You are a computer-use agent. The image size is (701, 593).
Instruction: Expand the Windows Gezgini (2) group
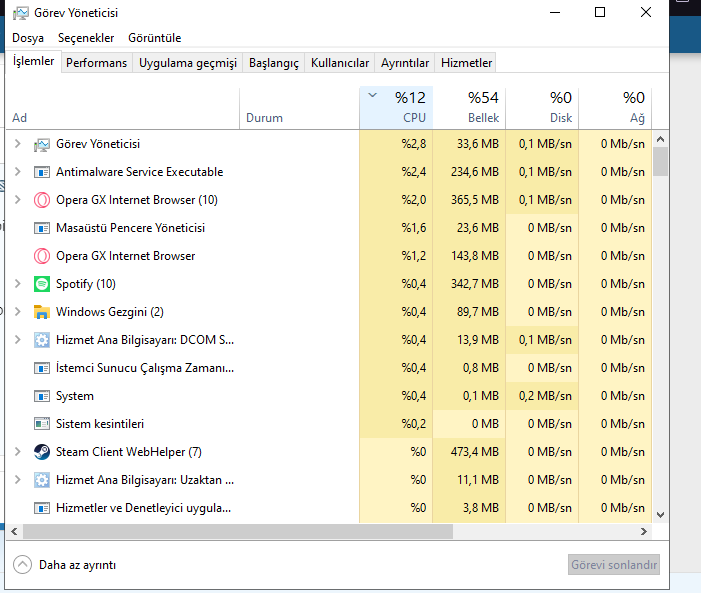pos(17,312)
